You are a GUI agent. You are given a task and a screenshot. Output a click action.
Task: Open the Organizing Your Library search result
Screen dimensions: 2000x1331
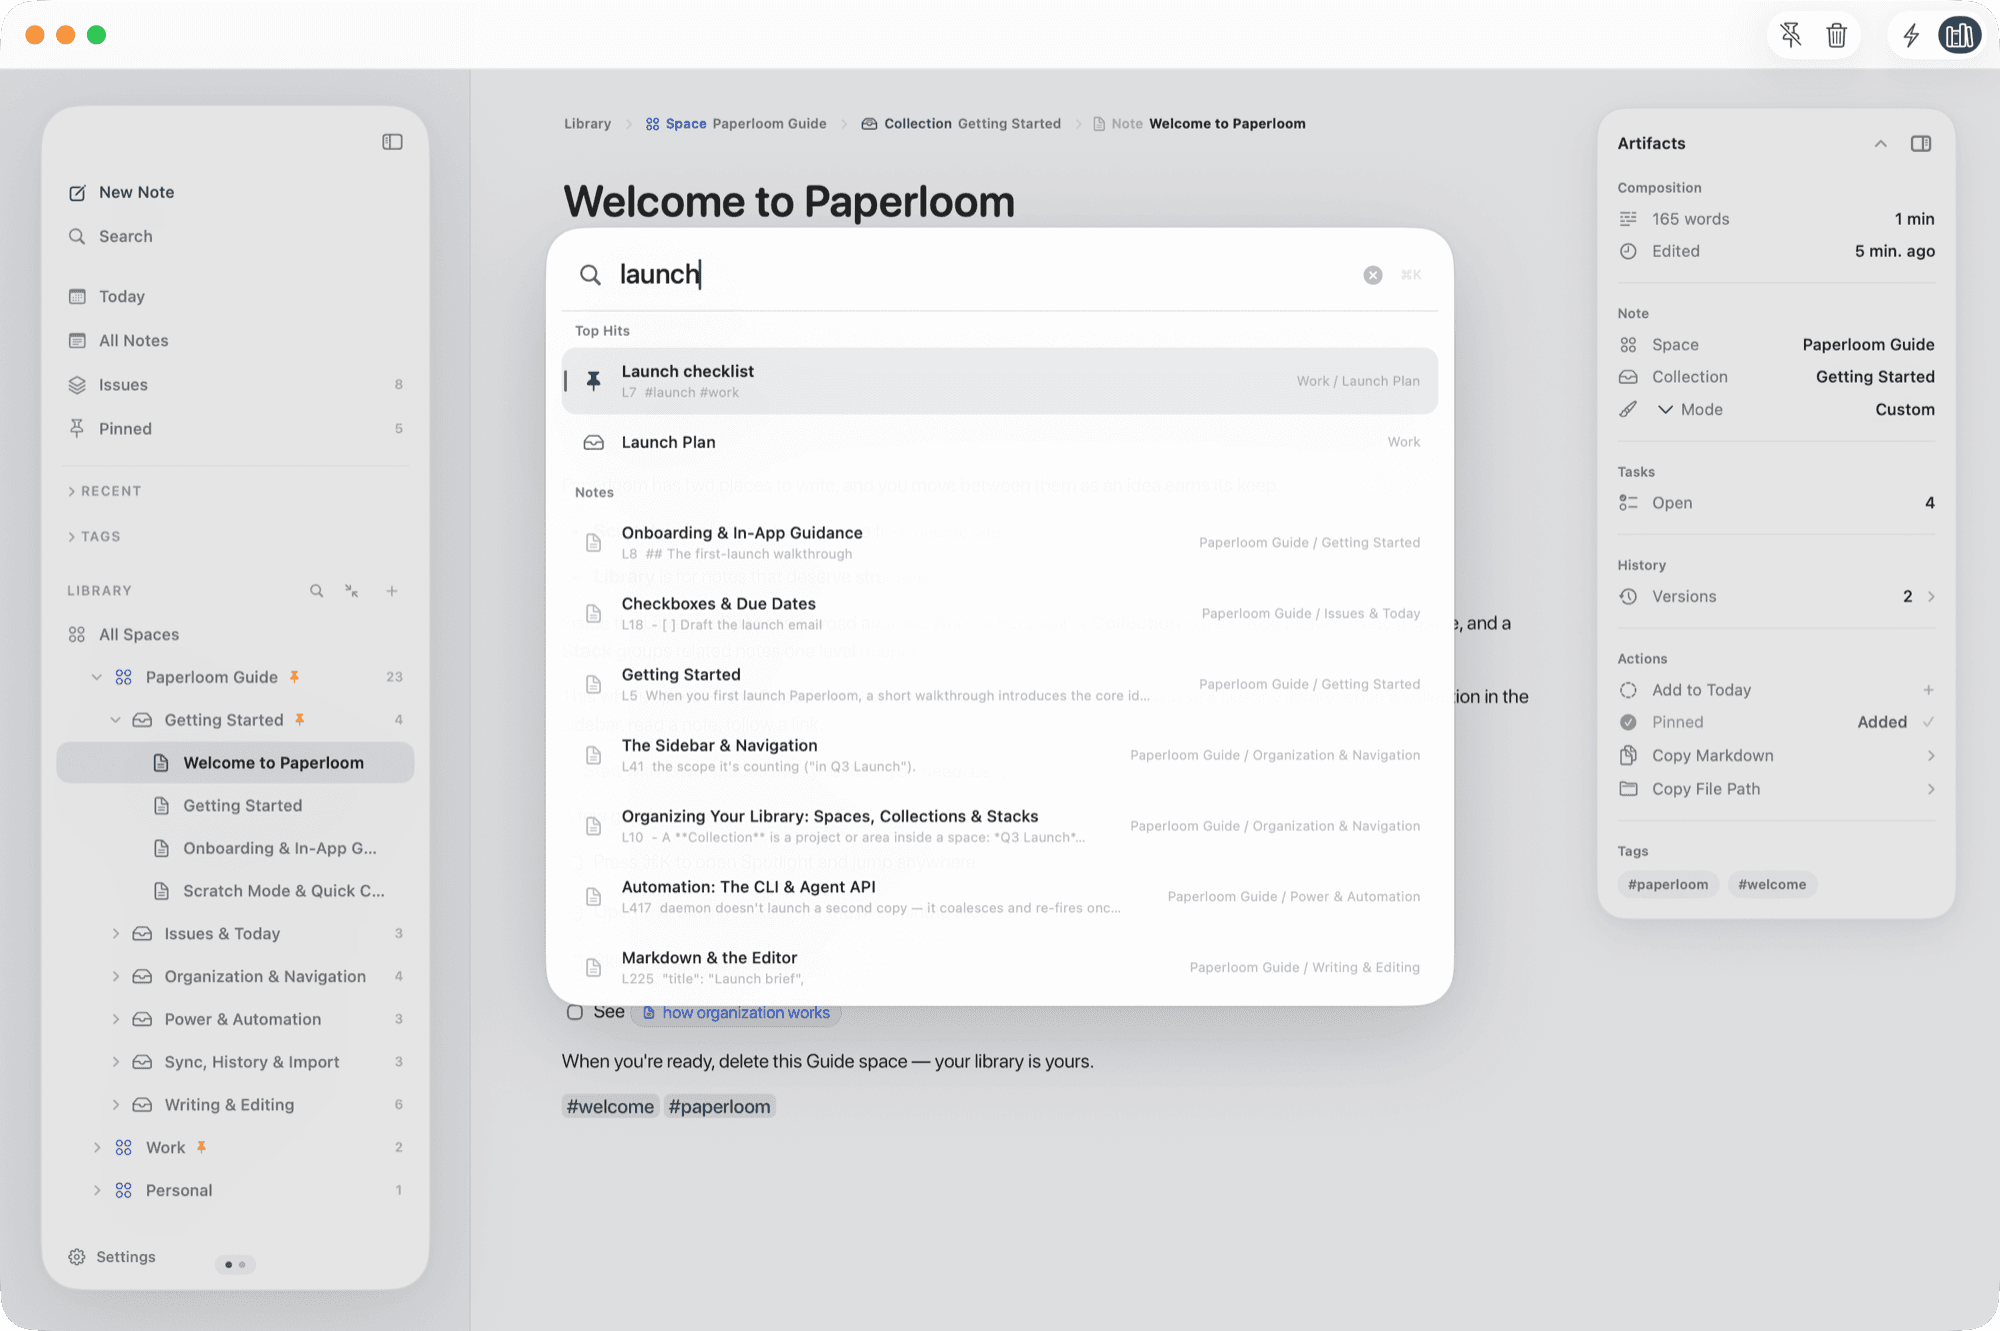click(1000, 826)
